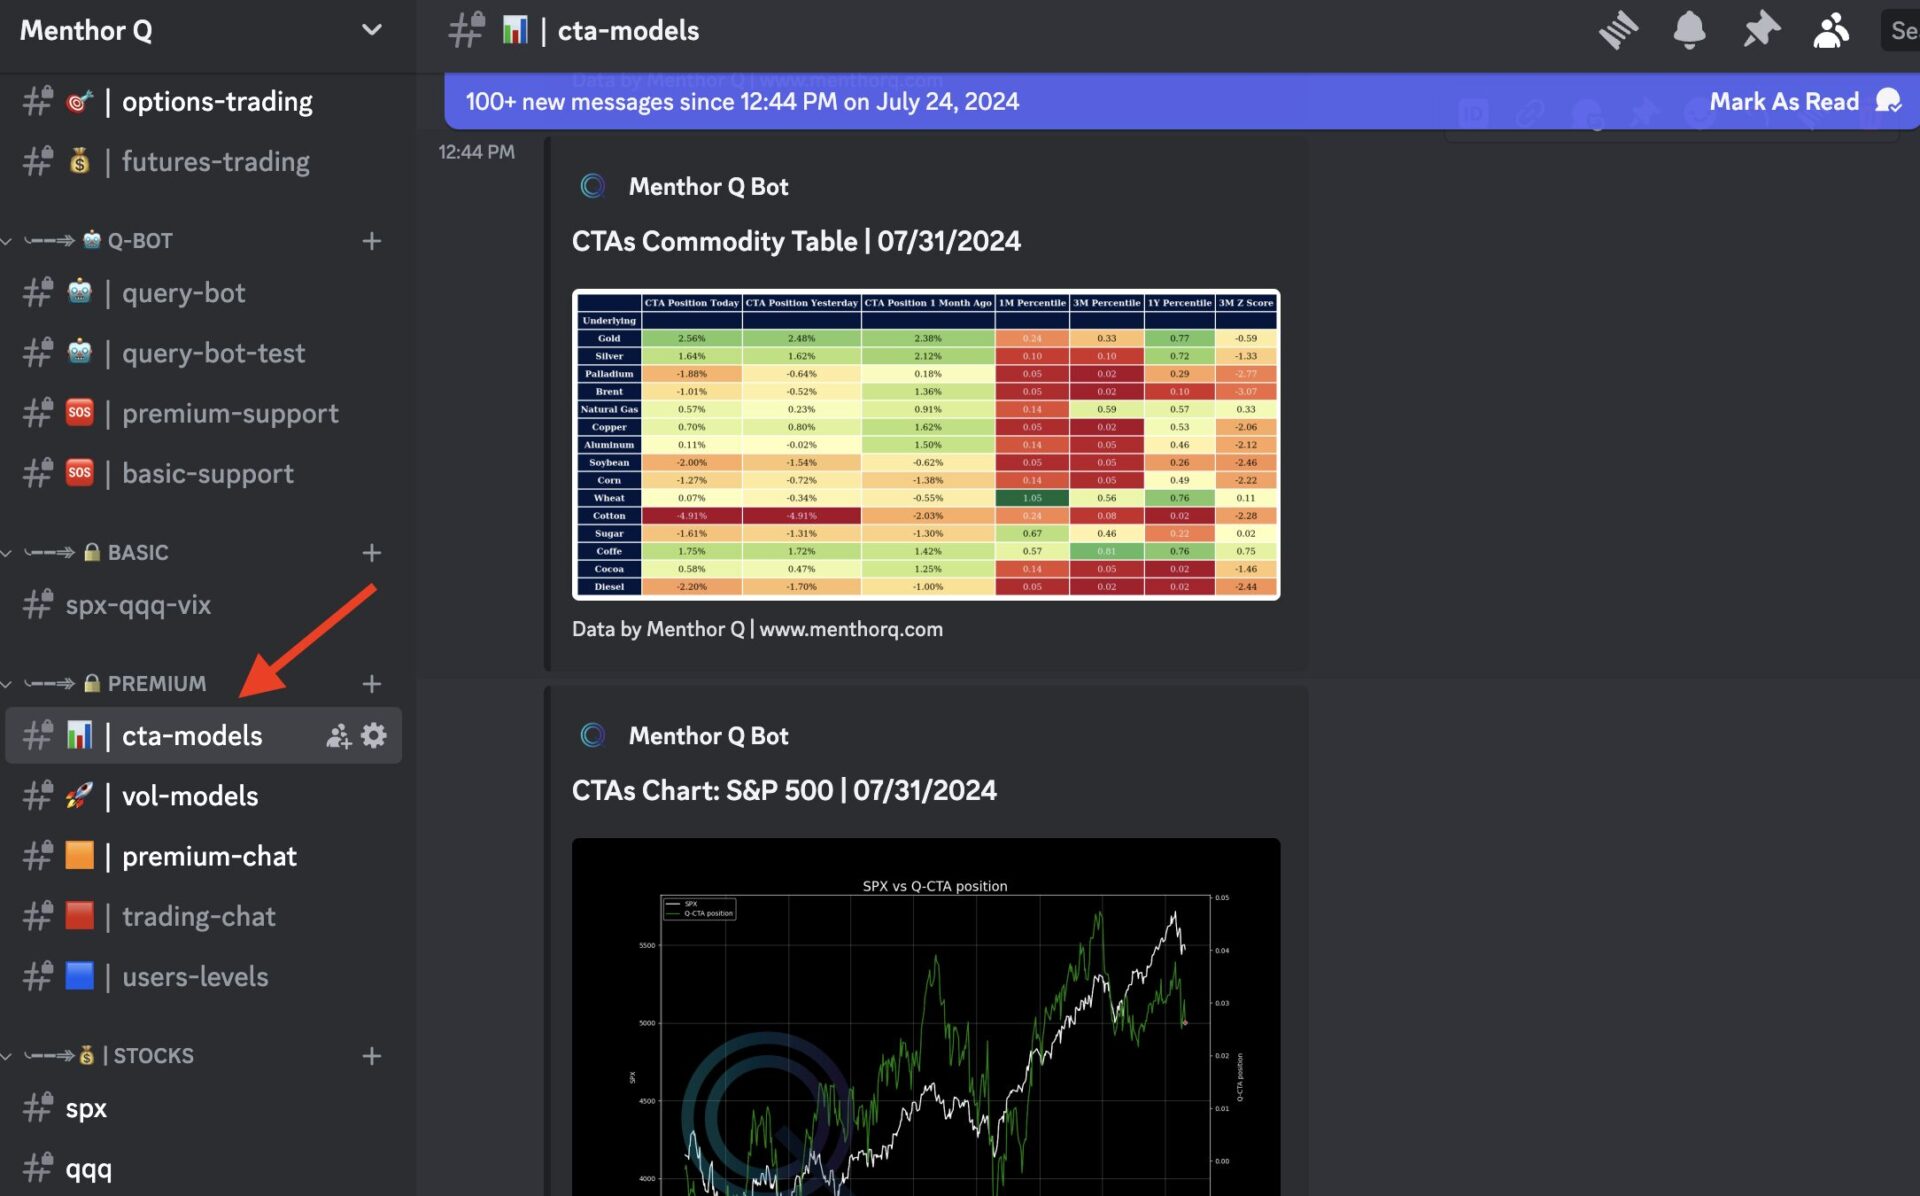
Task: Open the premium-support channel
Action: (x=204, y=413)
